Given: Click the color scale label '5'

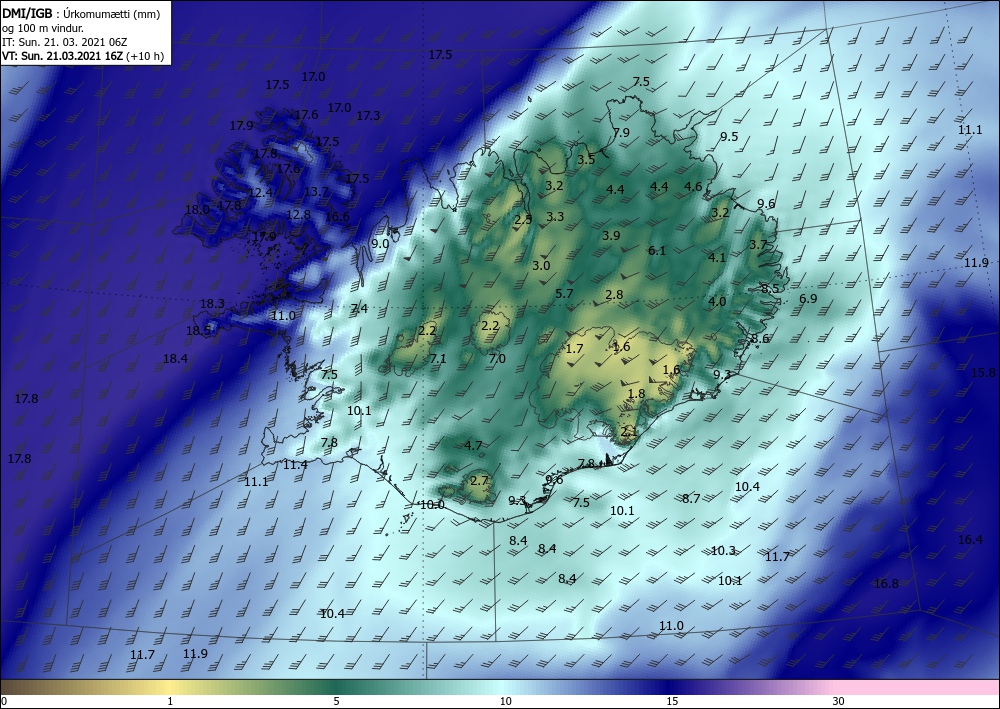Looking at the screenshot, I should 336,702.
